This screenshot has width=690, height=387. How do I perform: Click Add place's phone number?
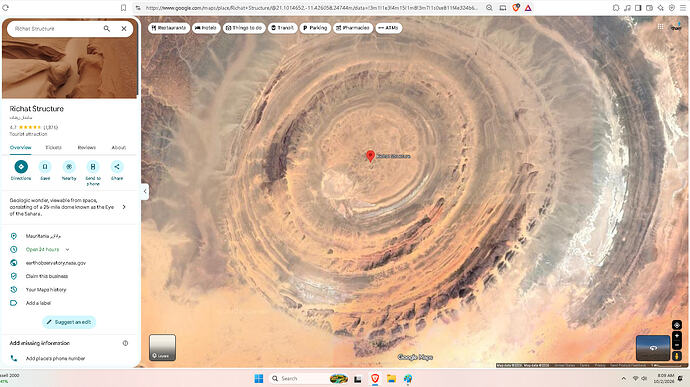click(55, 358)
